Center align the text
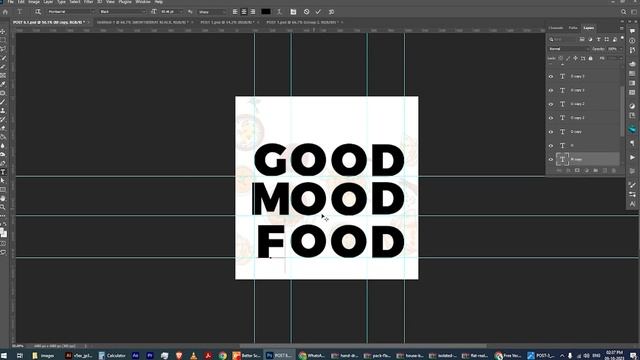 (244, 12)
